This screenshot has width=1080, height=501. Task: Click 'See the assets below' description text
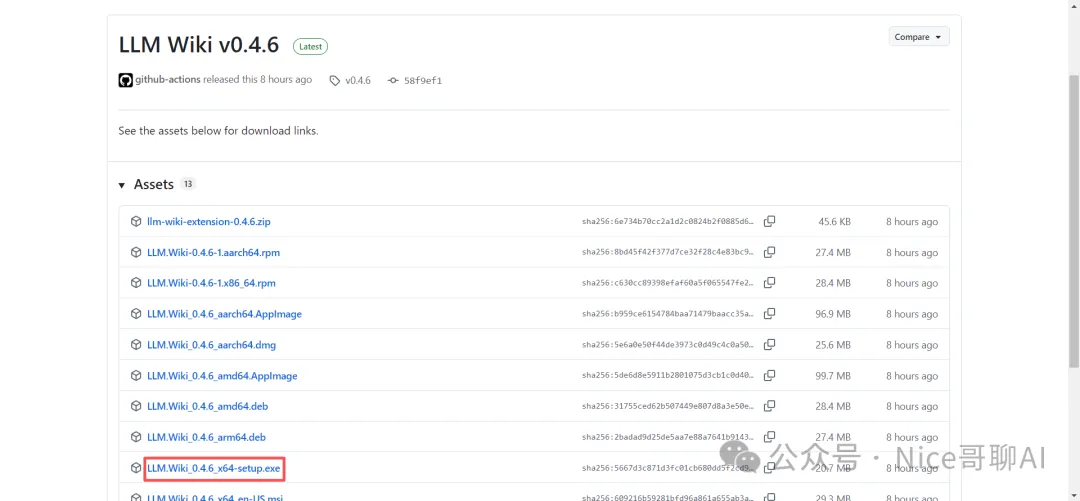218,131
